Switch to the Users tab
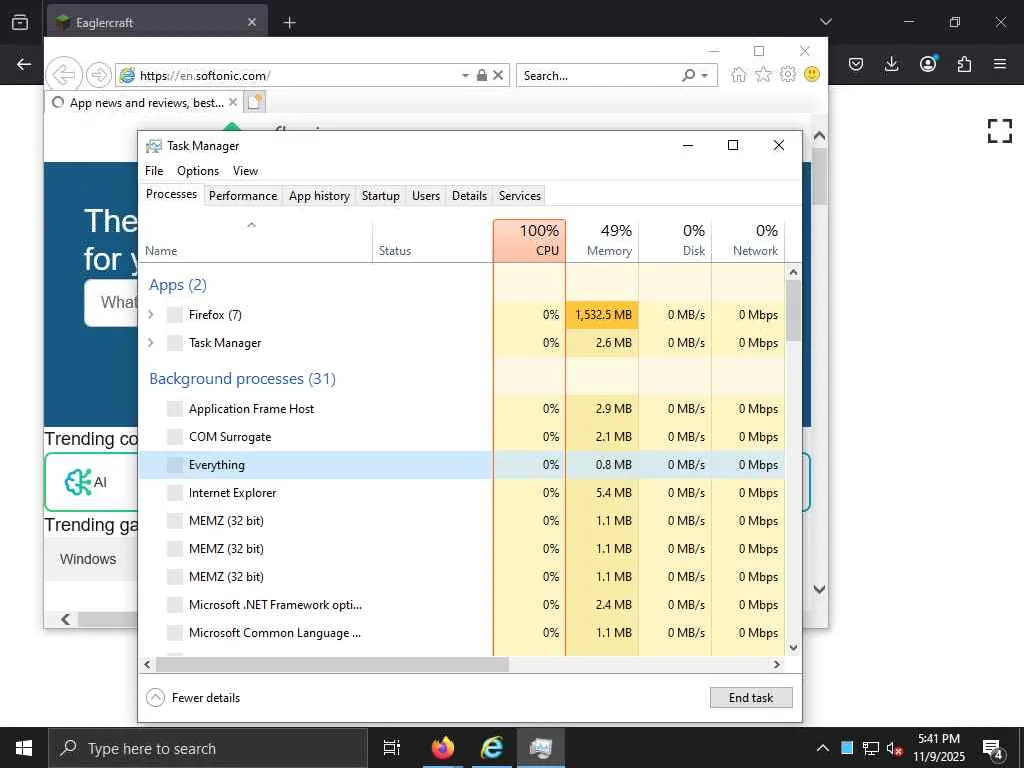The width and height of the screenshot is (1024, 768). (x=426, y=196)
